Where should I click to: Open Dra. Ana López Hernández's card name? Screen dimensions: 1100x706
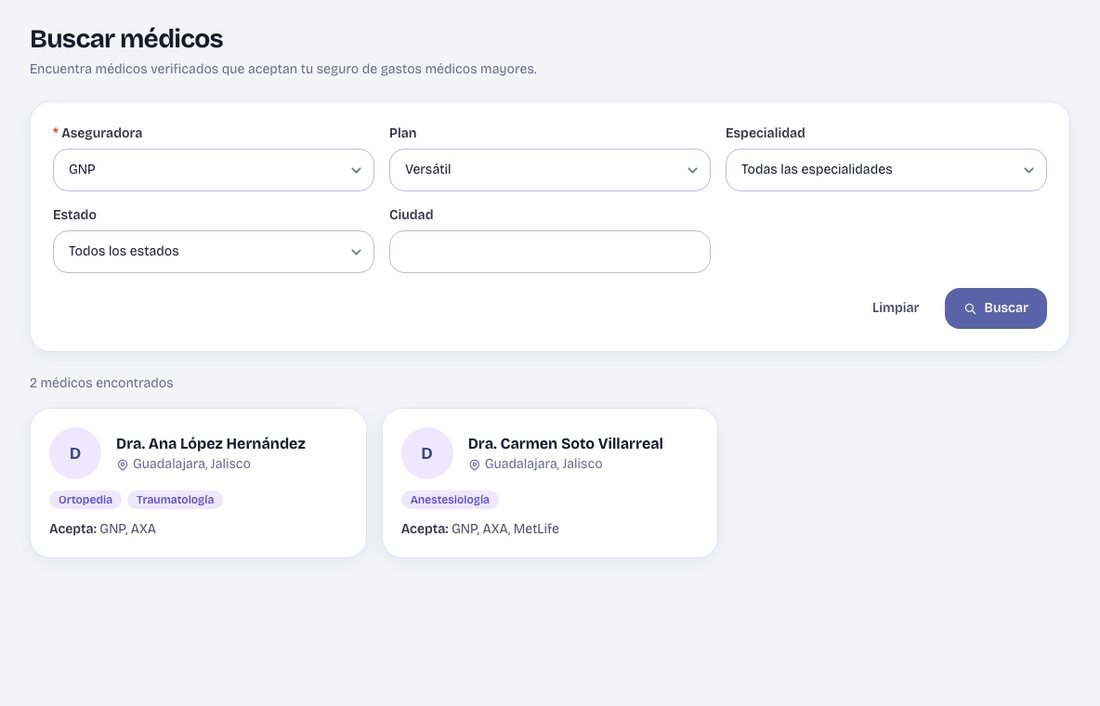[x=210, y=444]
